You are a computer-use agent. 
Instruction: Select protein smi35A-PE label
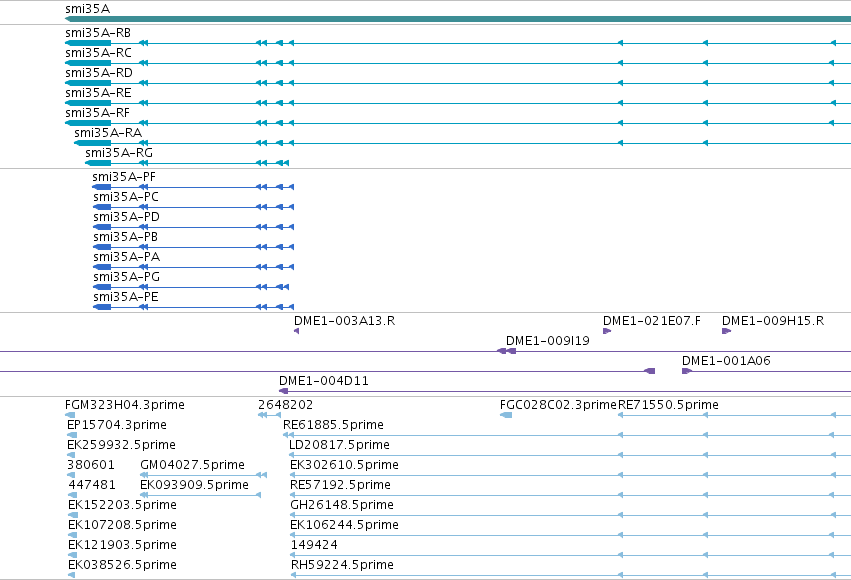tap(126, 297)
